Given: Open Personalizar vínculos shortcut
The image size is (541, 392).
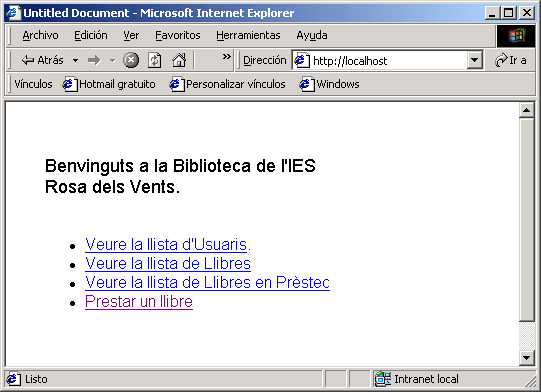Looking at the screenshot, I should point(227,84).
